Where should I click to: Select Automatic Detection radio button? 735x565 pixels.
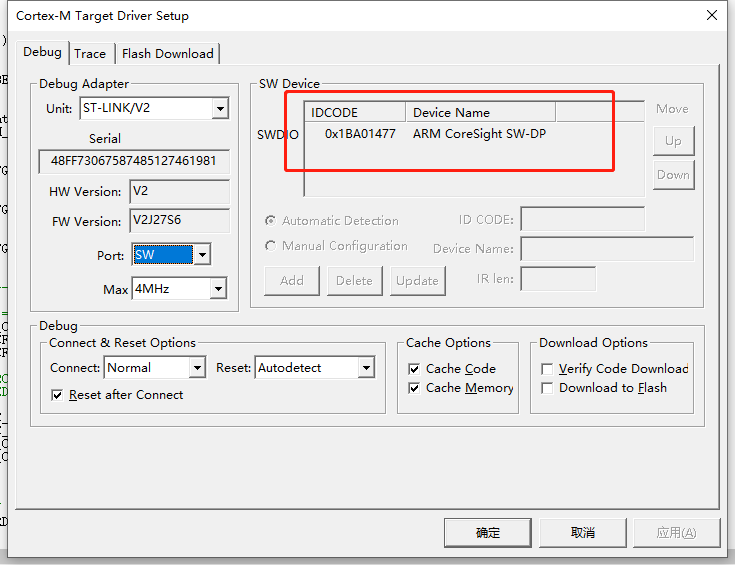(270, 220)
